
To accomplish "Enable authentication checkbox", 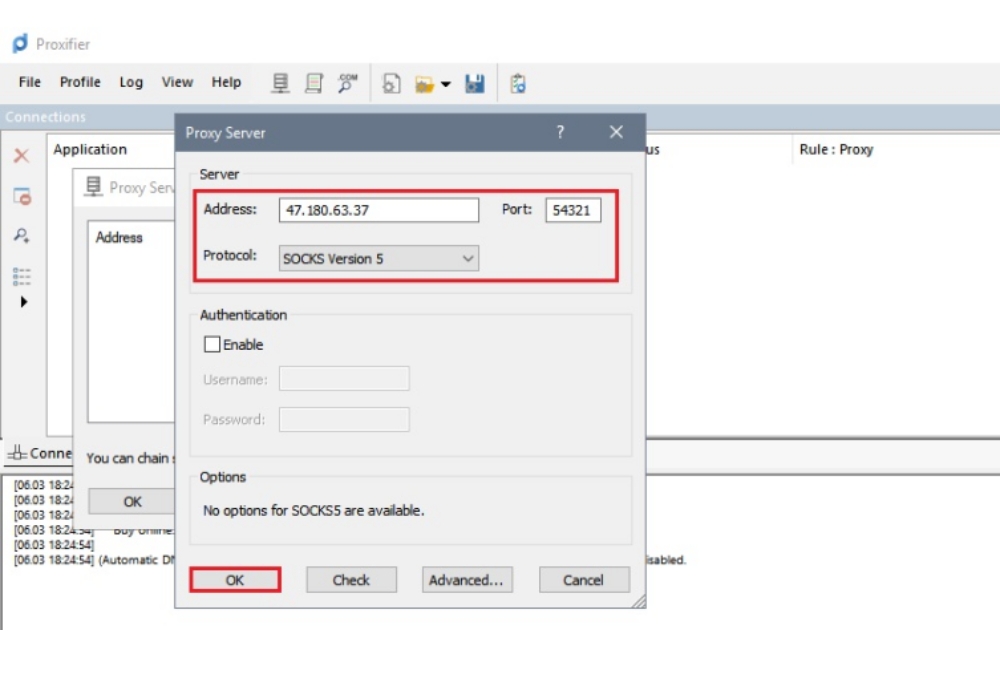I will [x=212, y=344].
